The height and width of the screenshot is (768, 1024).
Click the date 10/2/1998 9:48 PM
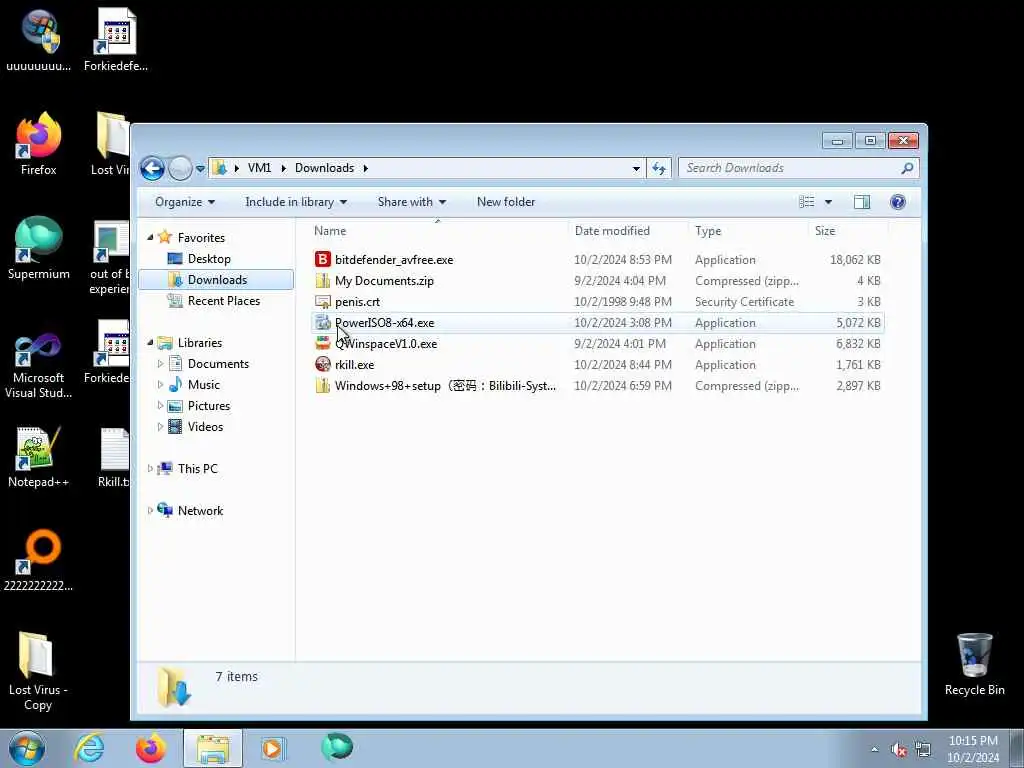click(623, 302)
